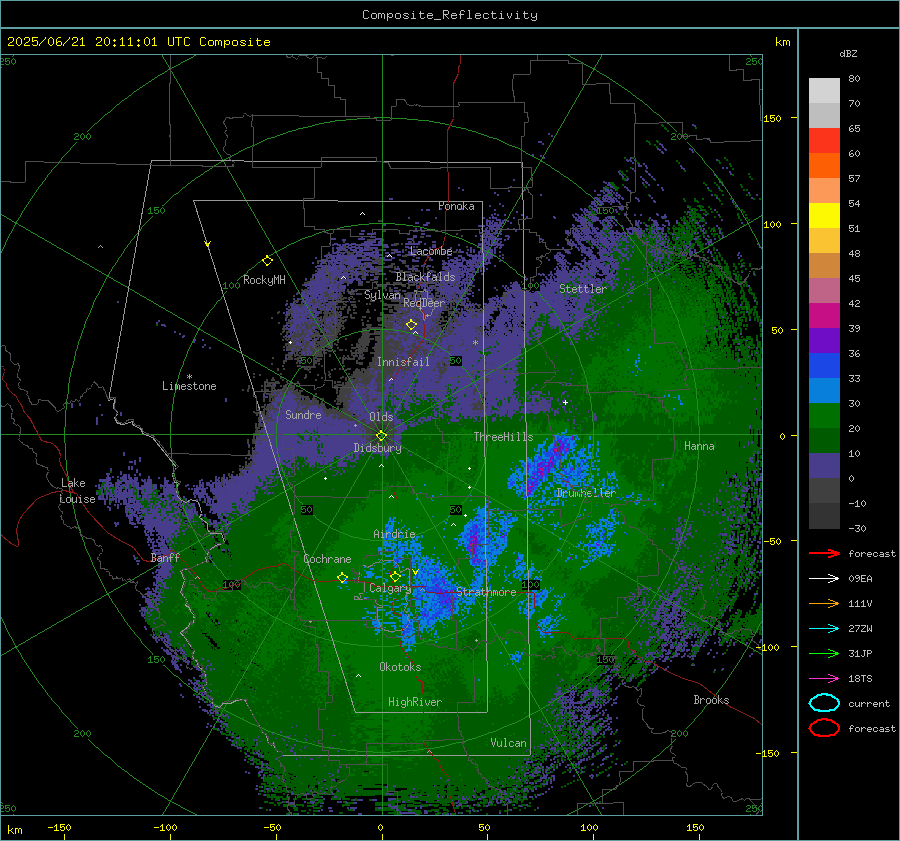Click the Blackfalds city label
This screenshot has height=841, width=900.
click(x=425, y=277)
